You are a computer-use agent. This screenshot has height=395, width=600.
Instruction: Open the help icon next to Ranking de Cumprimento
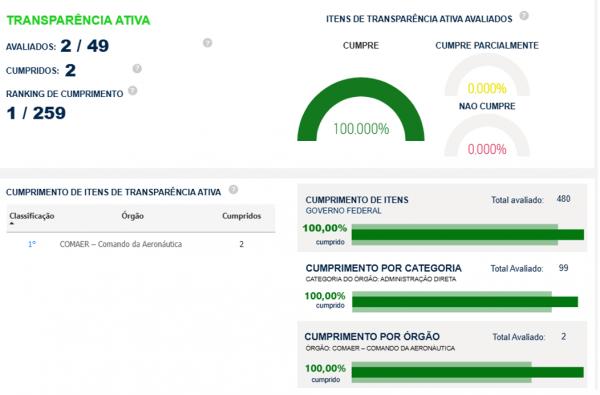132,91
